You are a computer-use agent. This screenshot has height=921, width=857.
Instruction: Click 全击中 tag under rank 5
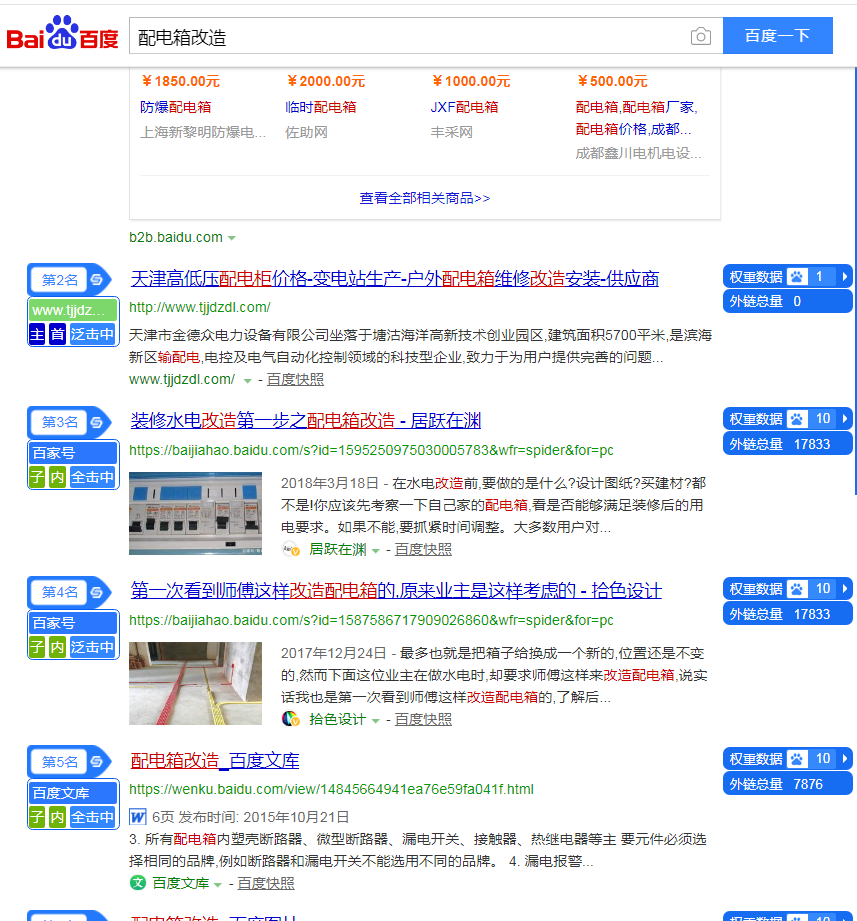(92, 817)
